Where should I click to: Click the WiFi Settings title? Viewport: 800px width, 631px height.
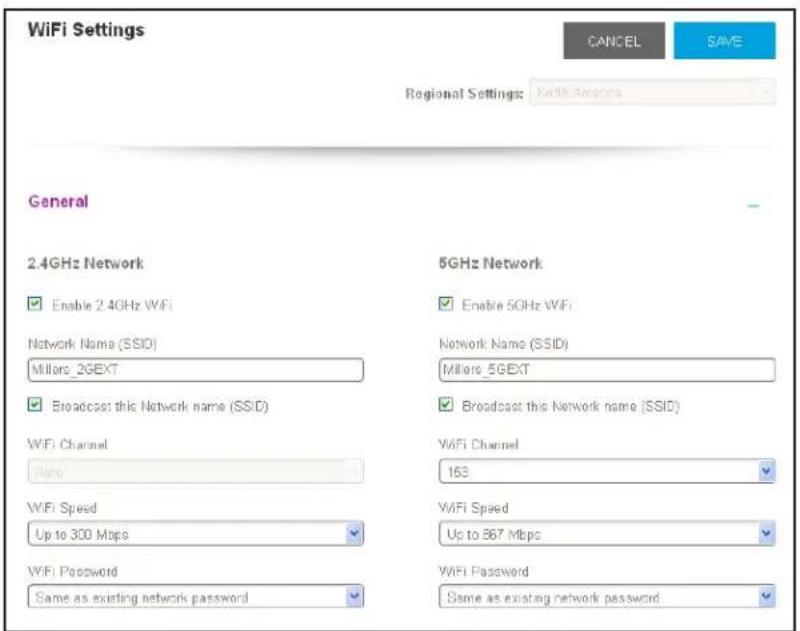click(x=86, y=30)
